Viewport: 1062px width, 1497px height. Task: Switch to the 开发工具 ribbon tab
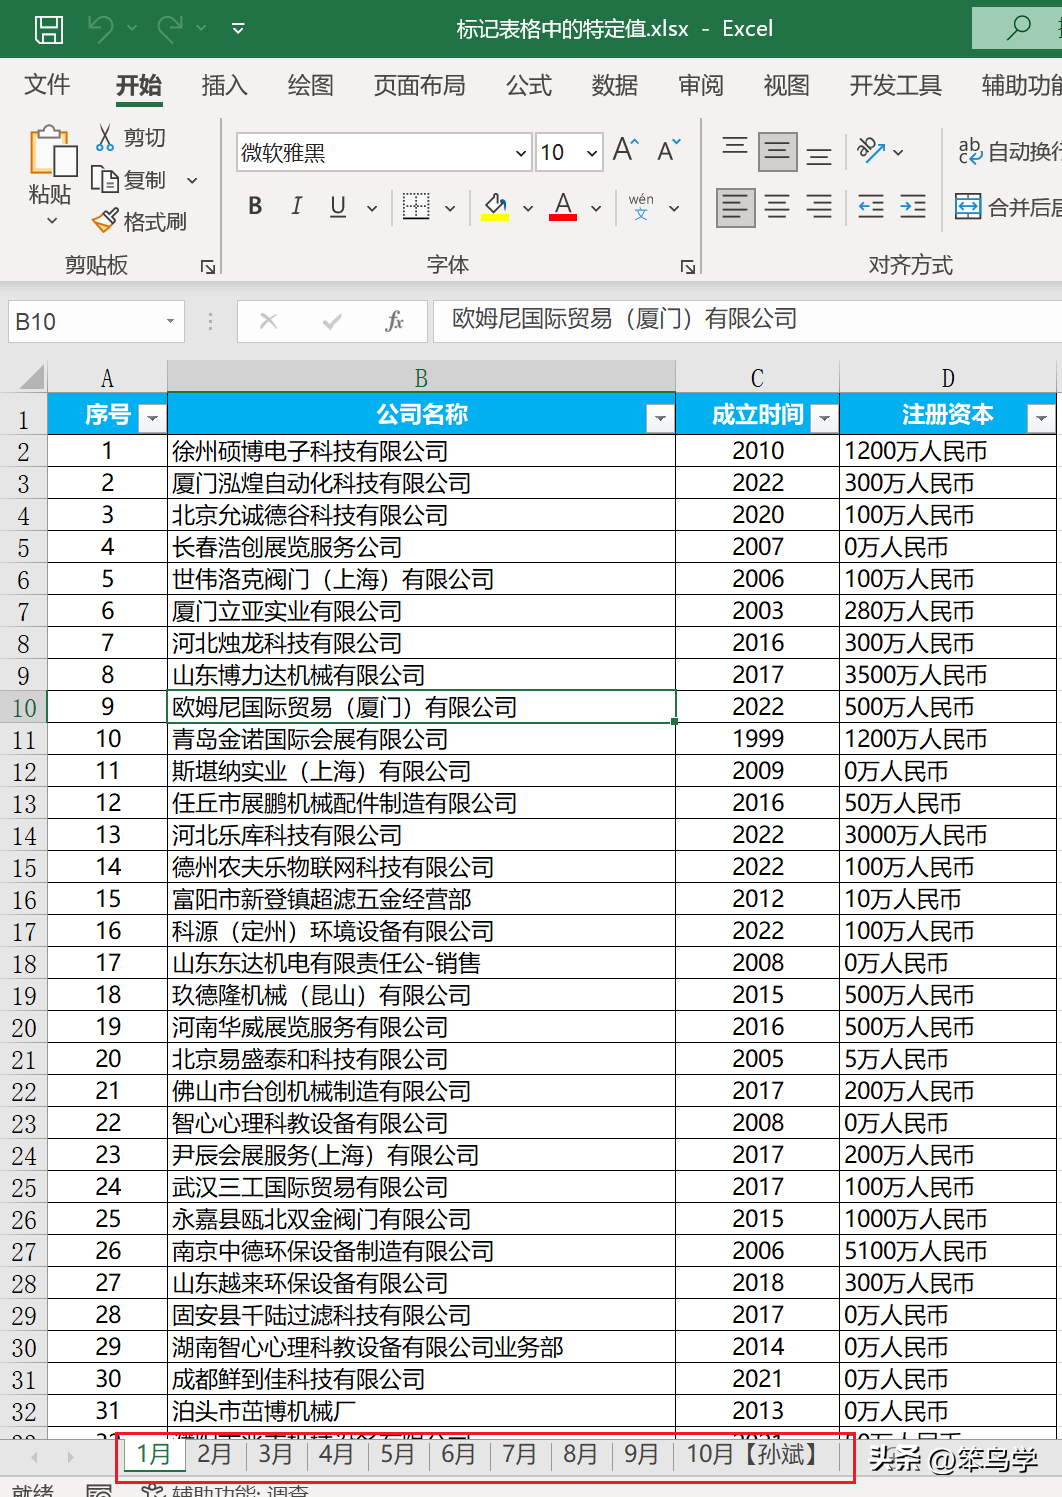896,85
